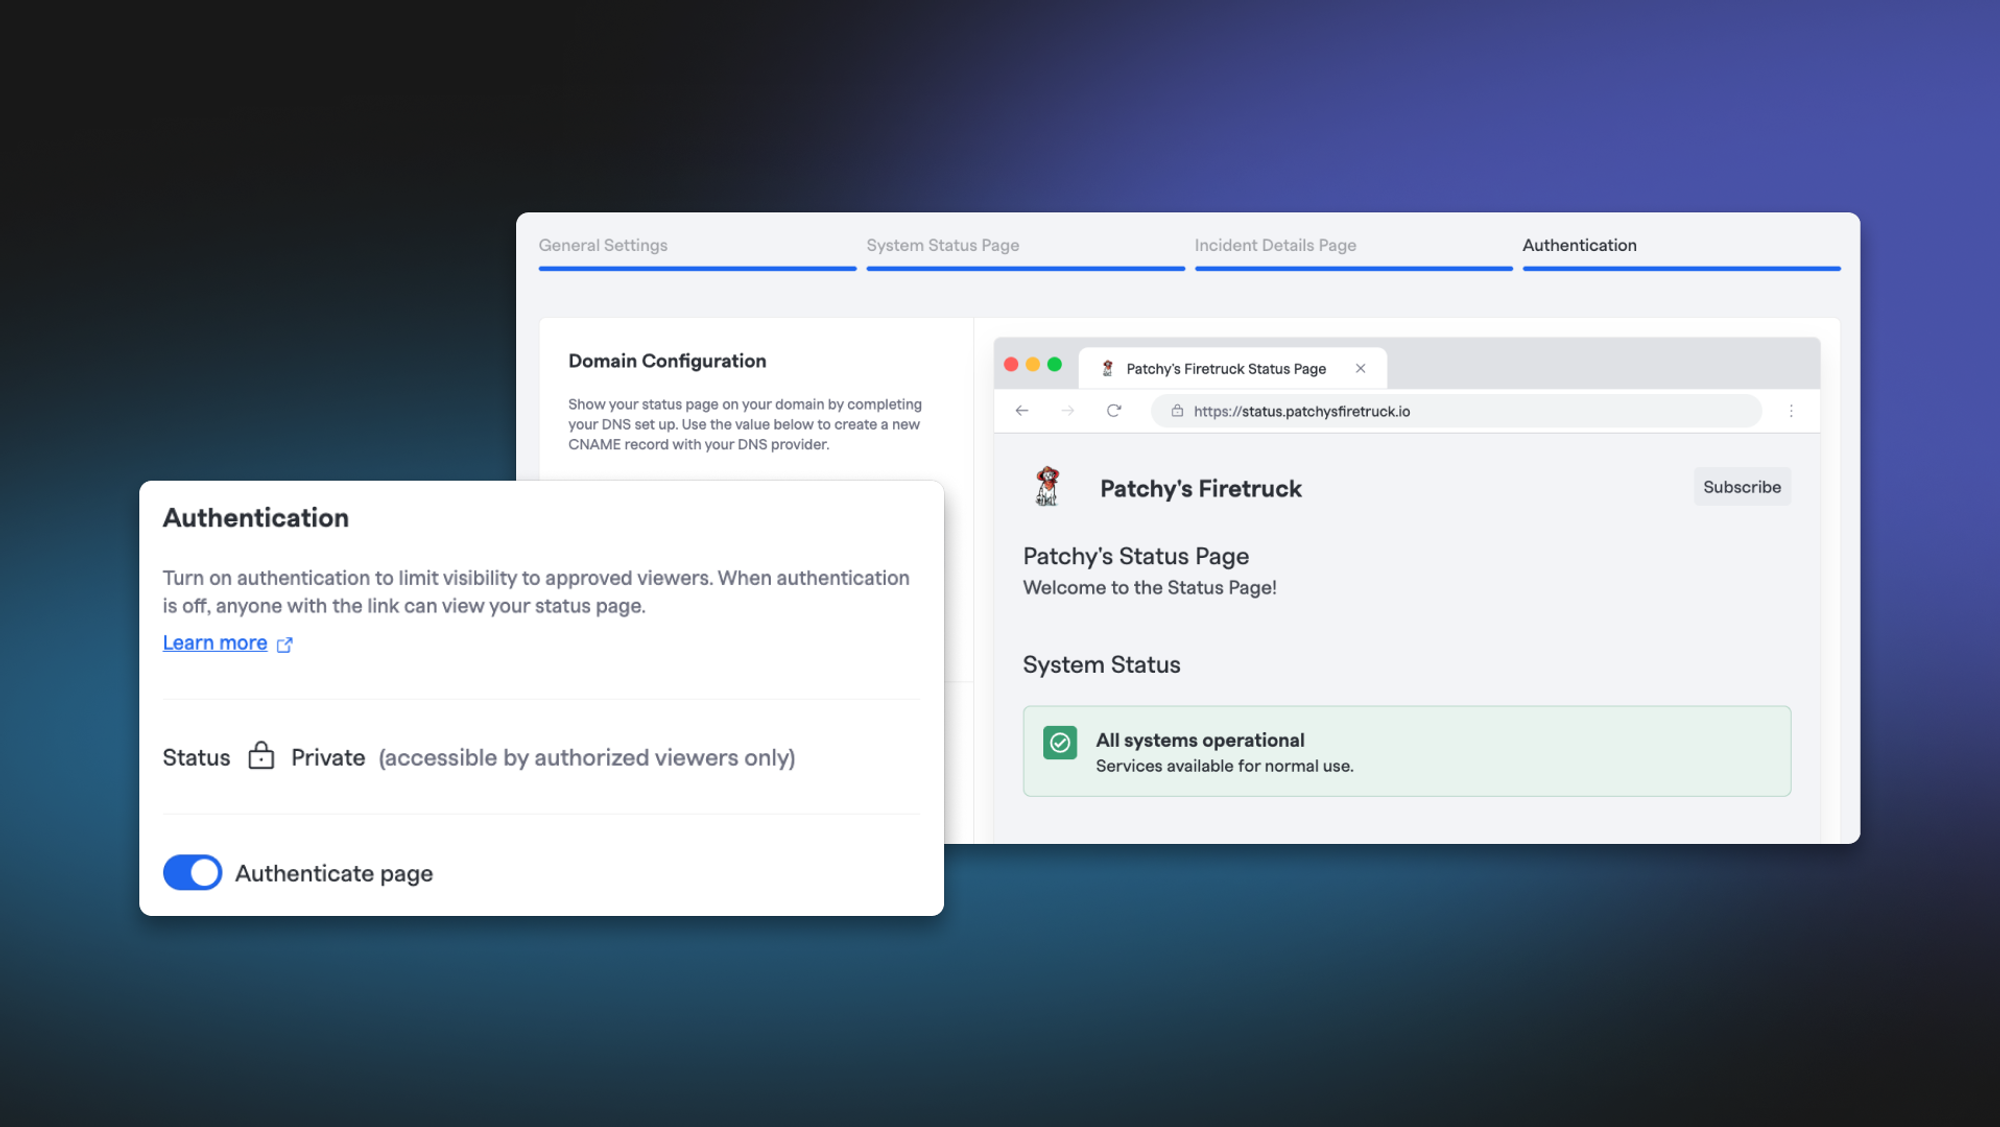Click the System Status heading
Screen dimensions: 2000x1127
click(x=1101, y=665)
